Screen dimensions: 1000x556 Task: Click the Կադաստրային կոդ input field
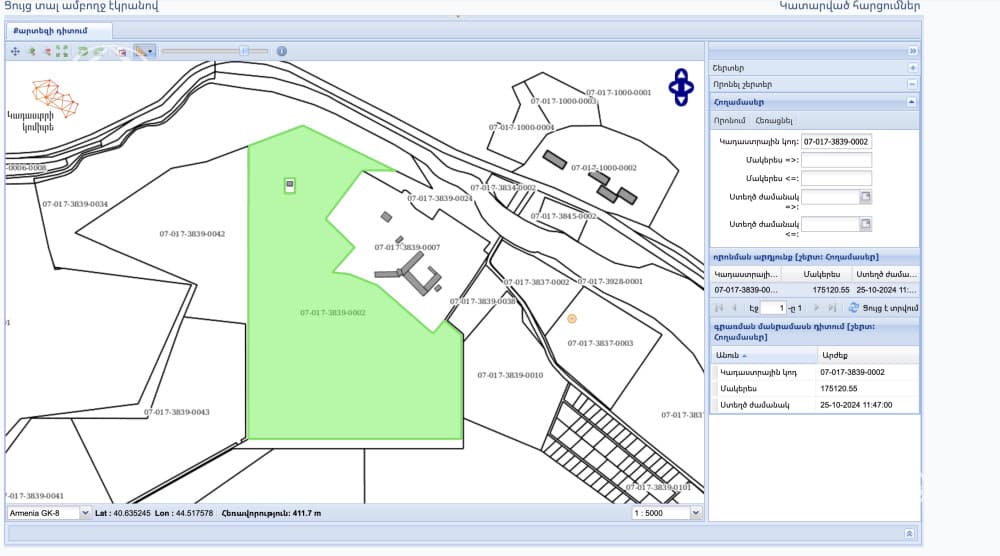point(836,142)
